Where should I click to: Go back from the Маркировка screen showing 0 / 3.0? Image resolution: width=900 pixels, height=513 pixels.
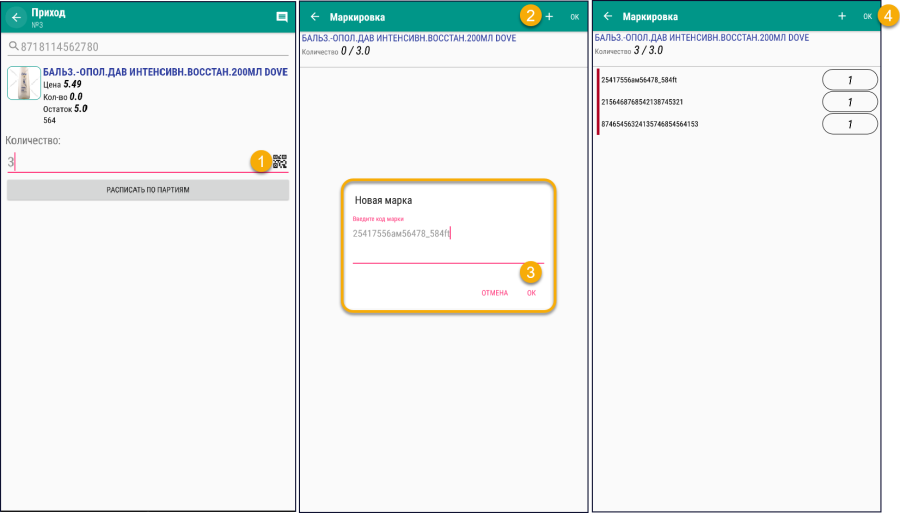coord(315,17)
